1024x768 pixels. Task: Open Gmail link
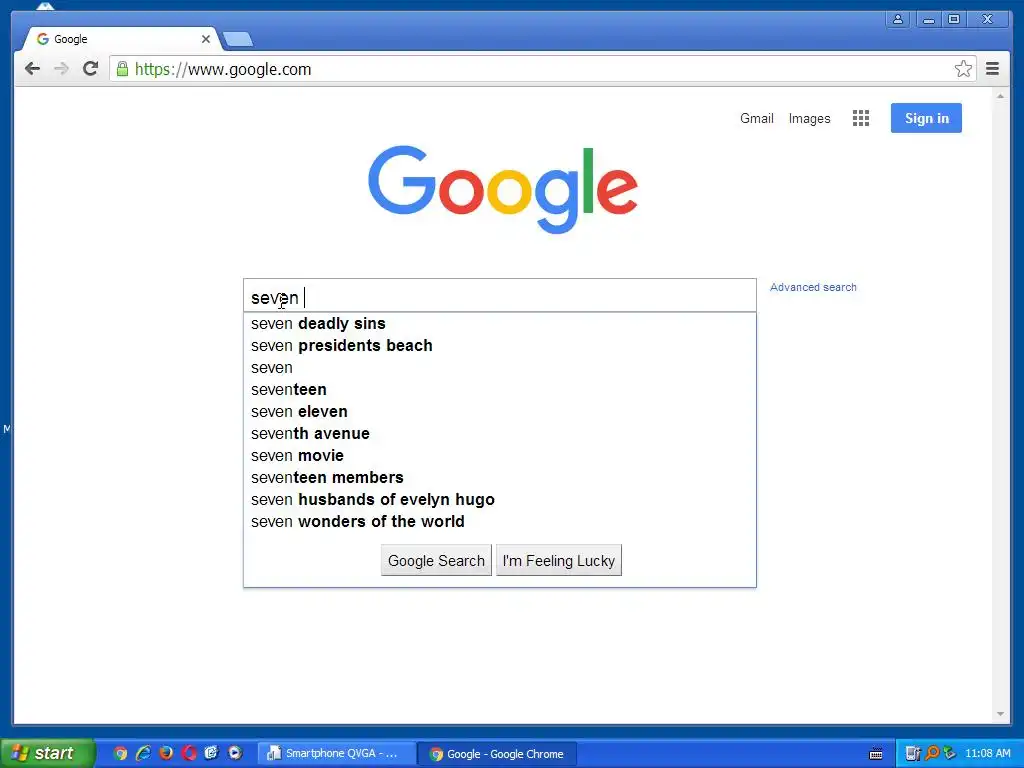[756, 118]
